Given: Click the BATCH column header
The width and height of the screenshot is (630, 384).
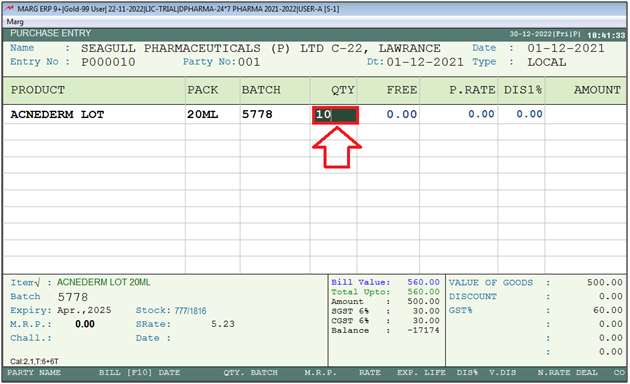Looking at the screenshot, I should 261,90.
